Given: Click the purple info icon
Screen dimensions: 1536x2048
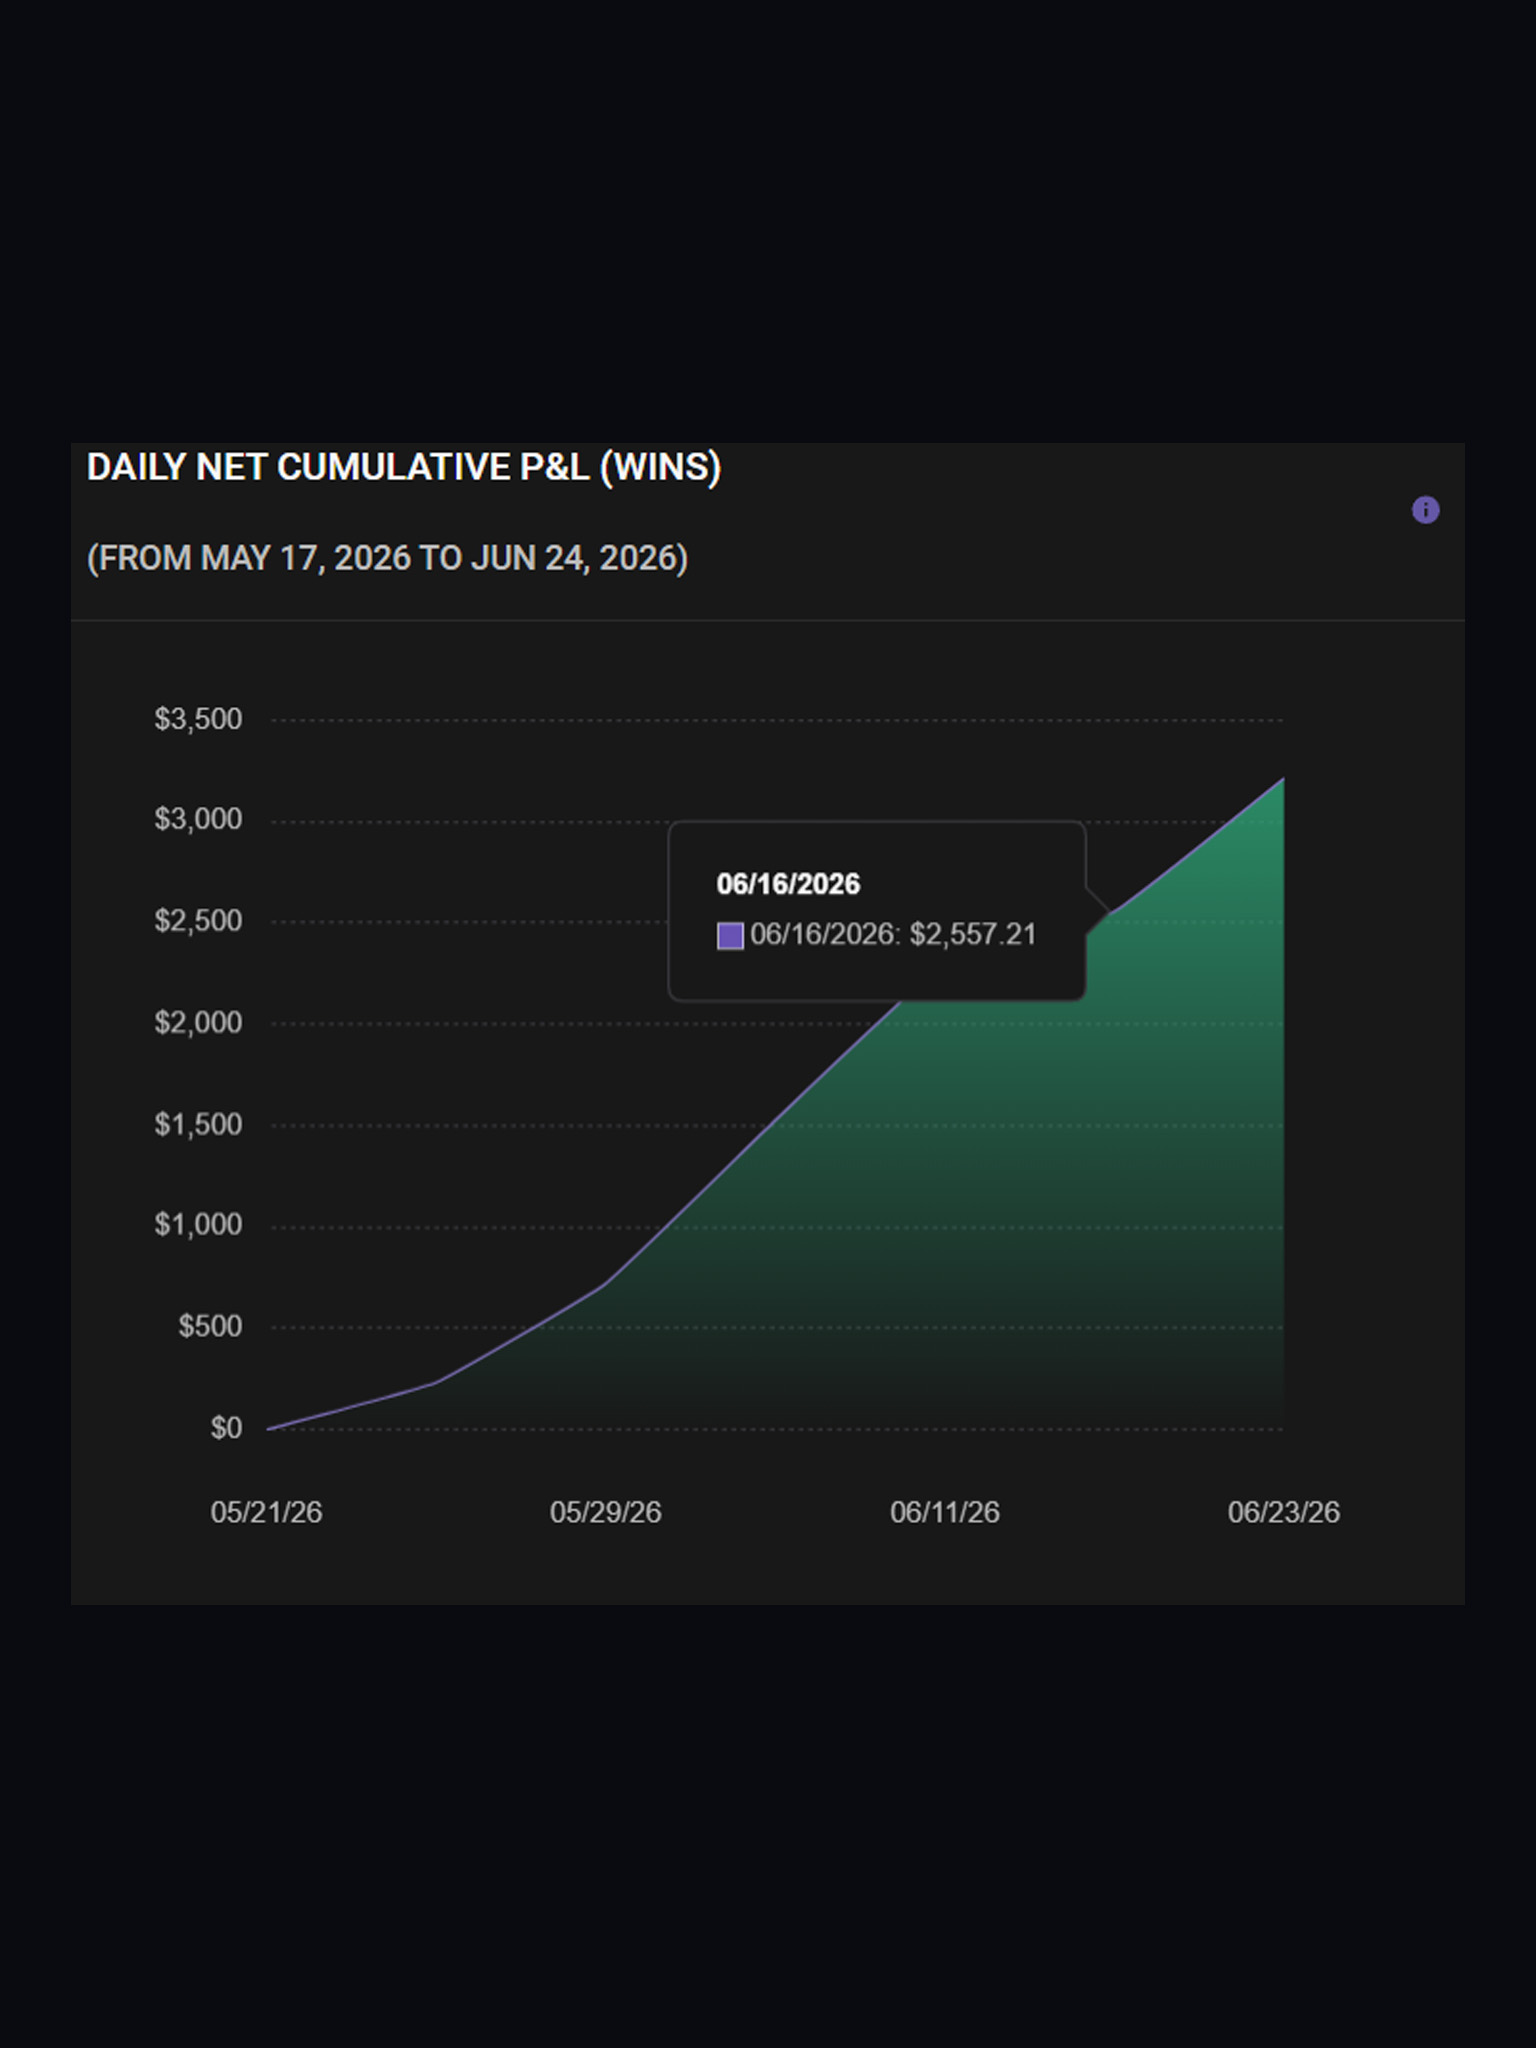Looking at the screenshot, I should pyautogui.click(x=1425, y=510).
